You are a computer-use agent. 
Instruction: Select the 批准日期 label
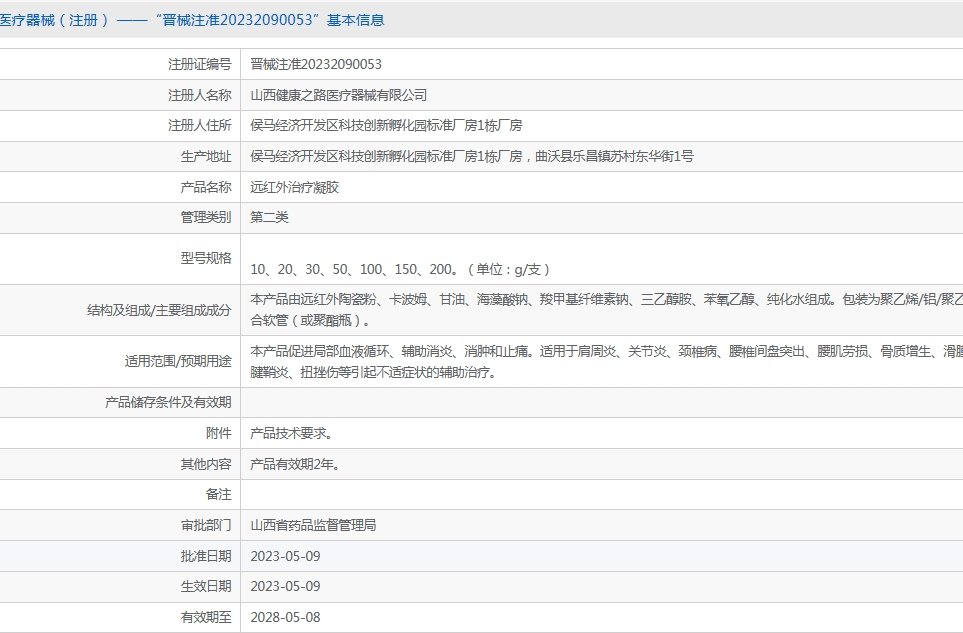click(x=206, y=556)
